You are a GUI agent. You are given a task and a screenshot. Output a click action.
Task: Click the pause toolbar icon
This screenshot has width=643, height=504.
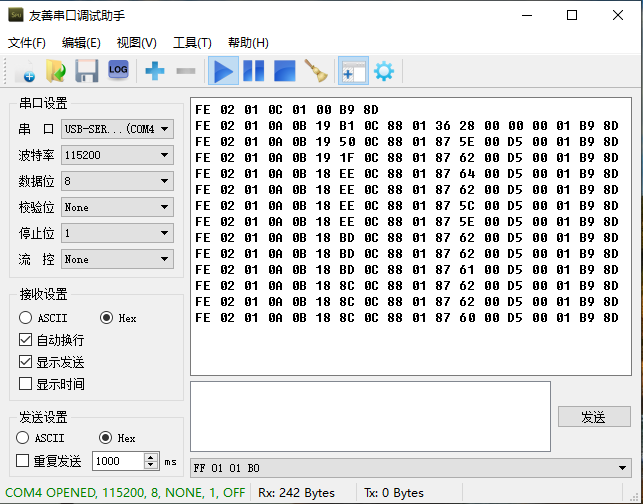[x=253, y=71]
